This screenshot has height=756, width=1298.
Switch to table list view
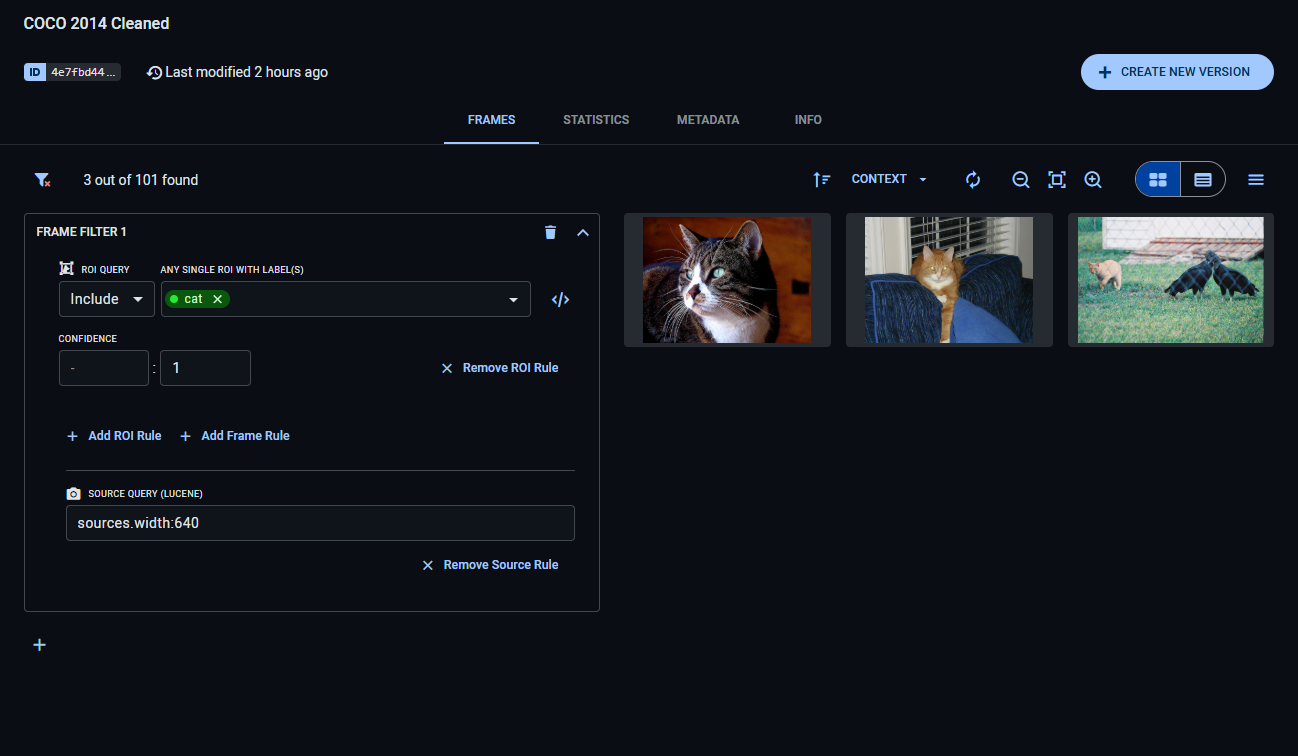[x=1203, y=180]
